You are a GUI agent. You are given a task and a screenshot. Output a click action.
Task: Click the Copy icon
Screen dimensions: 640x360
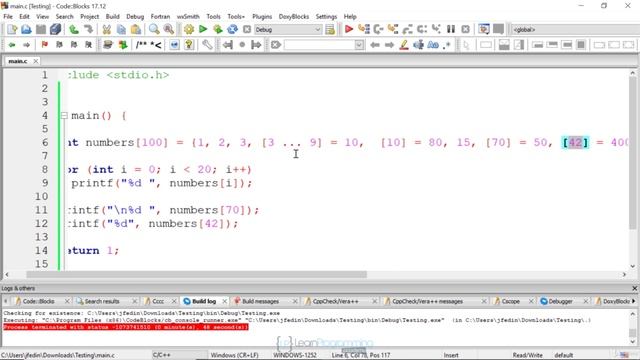click(121, 29)
